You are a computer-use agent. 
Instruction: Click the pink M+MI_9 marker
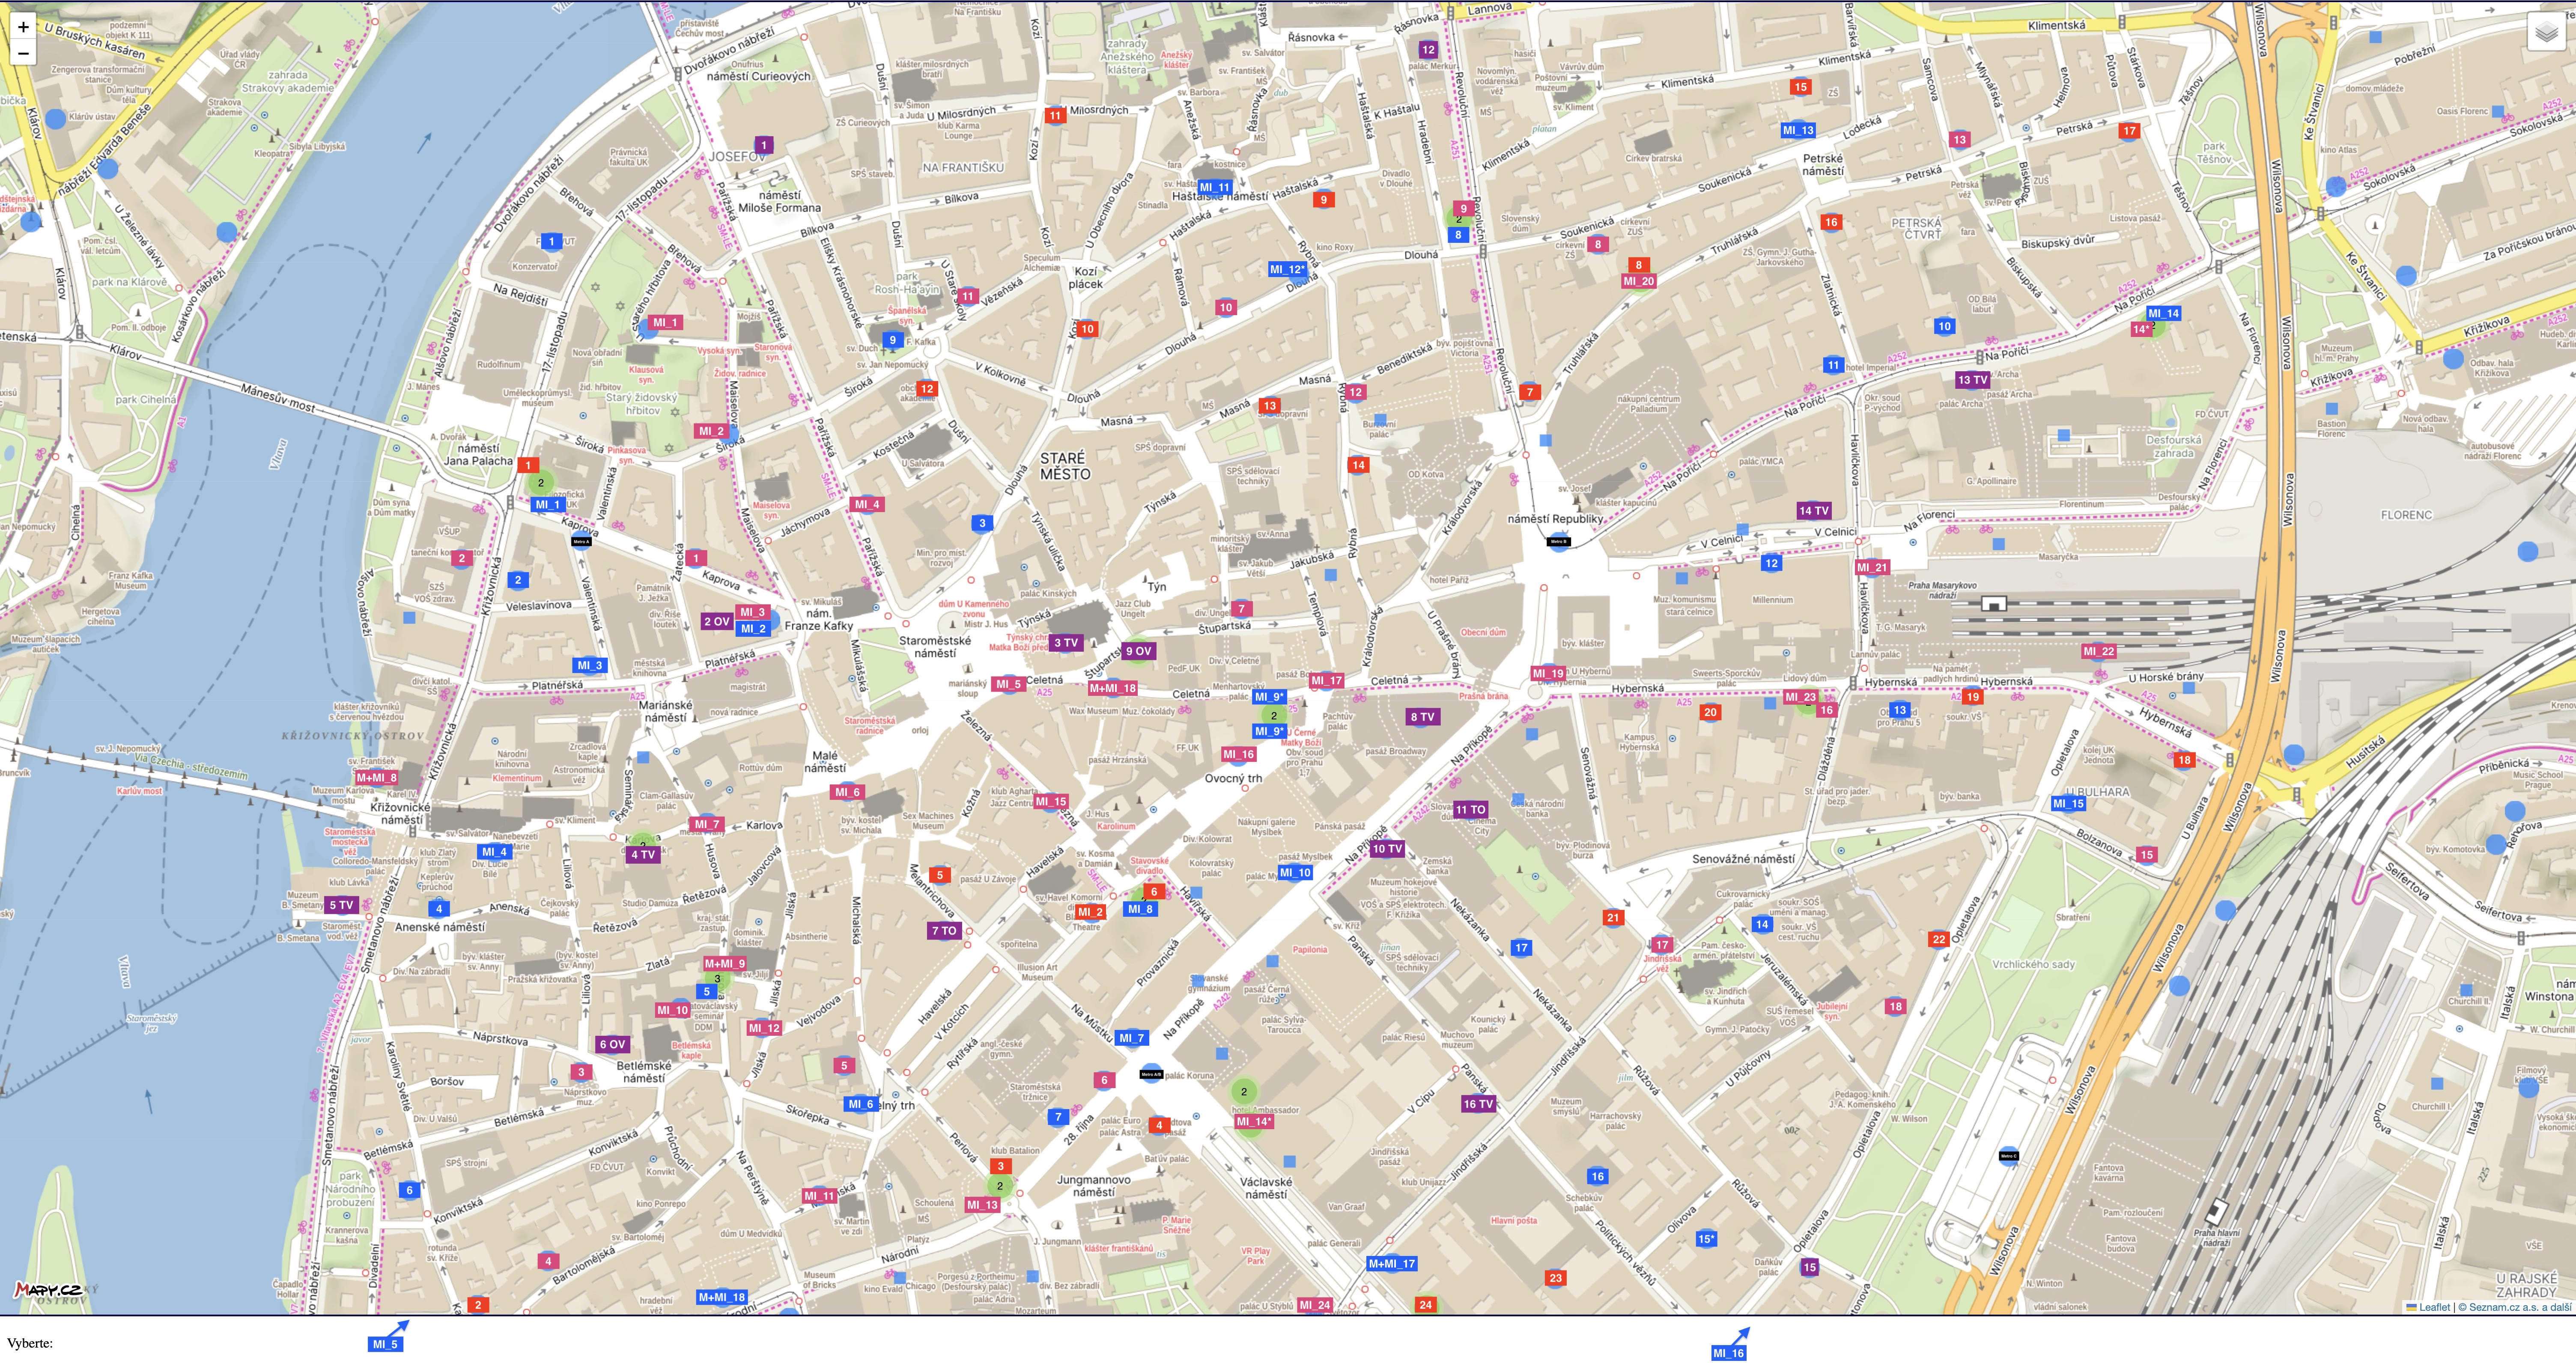(x=725, y=964)
